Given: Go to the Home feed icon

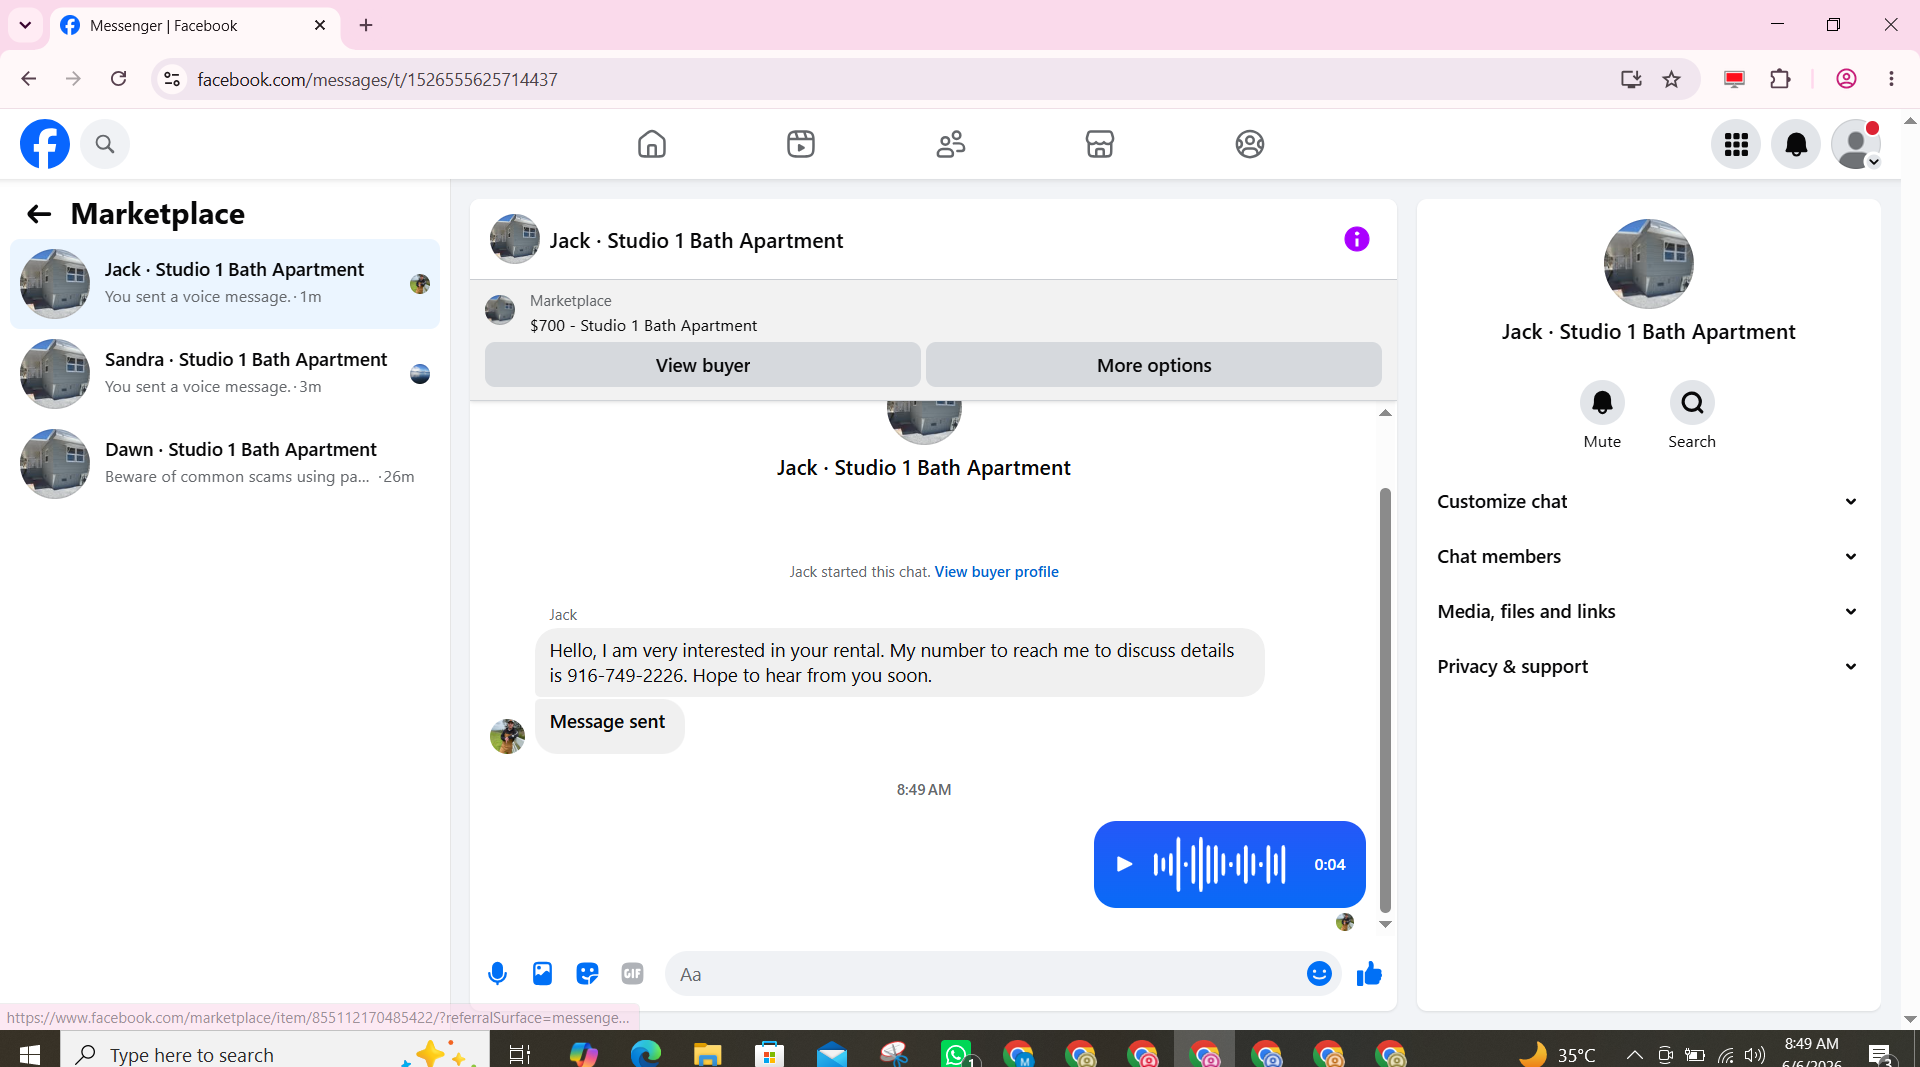Looking at the screenshot, I should (x=652, y=144).
